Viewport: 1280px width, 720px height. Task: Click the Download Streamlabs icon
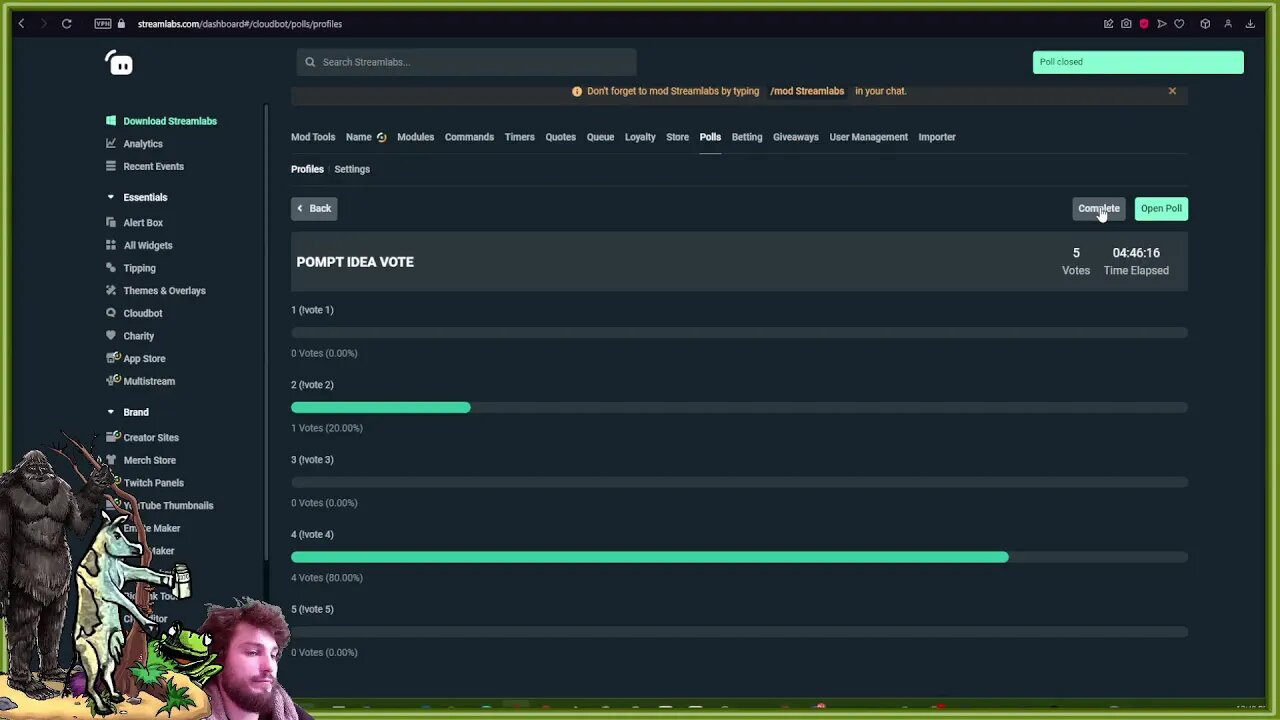[x=111, y=121]
